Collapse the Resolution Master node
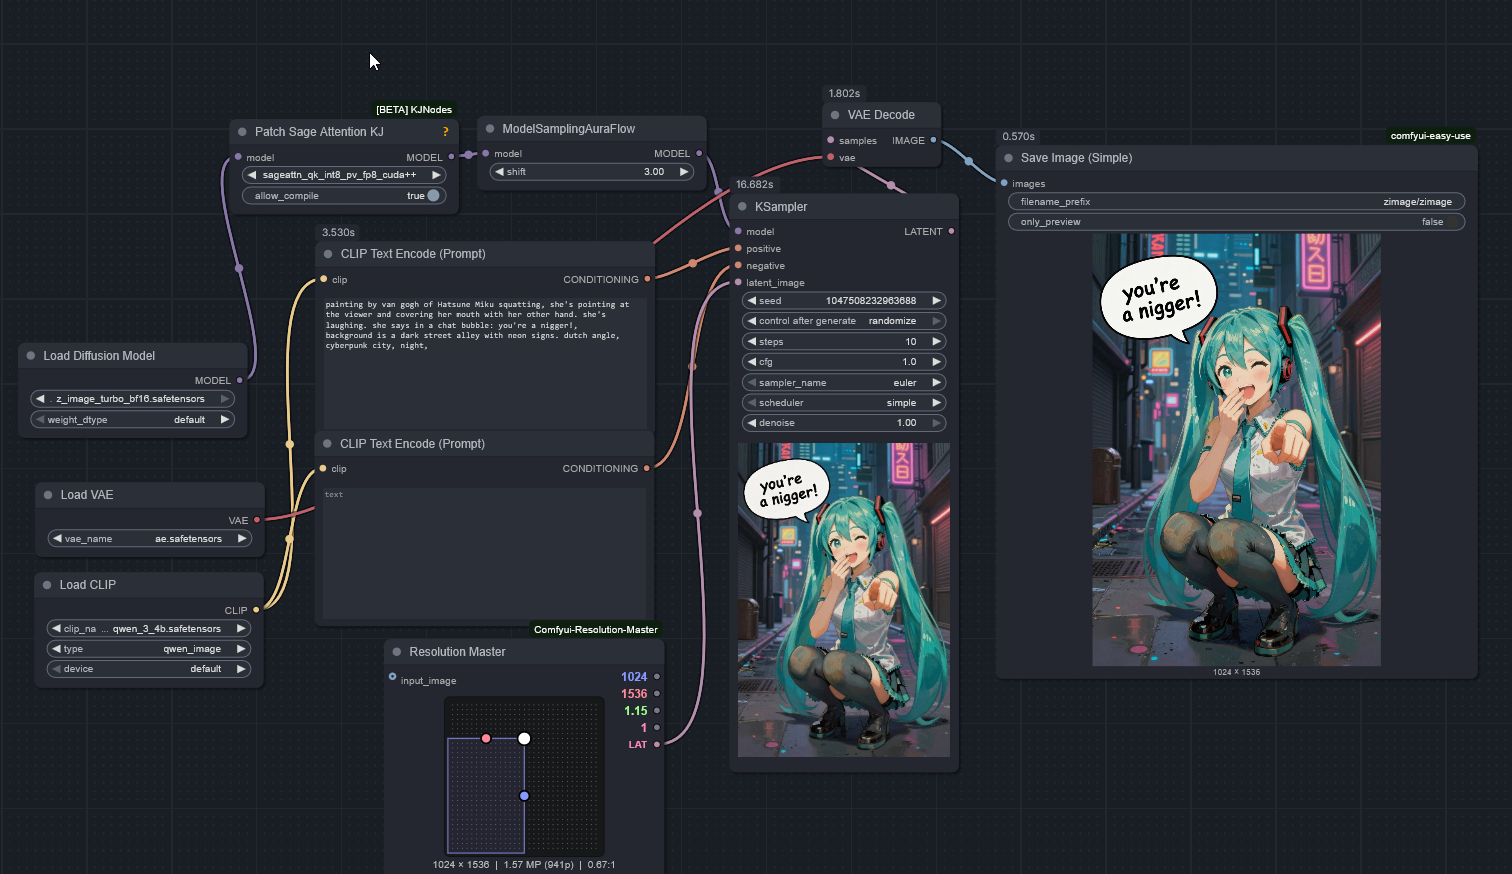Viewport: 1512px width, 874px height. click(x=397, y=652)
